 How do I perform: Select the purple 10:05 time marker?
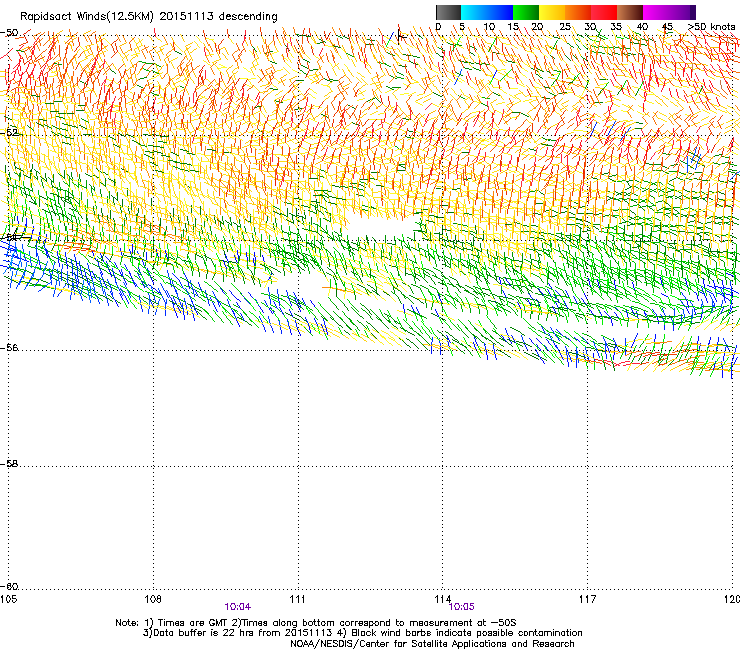[x=461, y=607]
